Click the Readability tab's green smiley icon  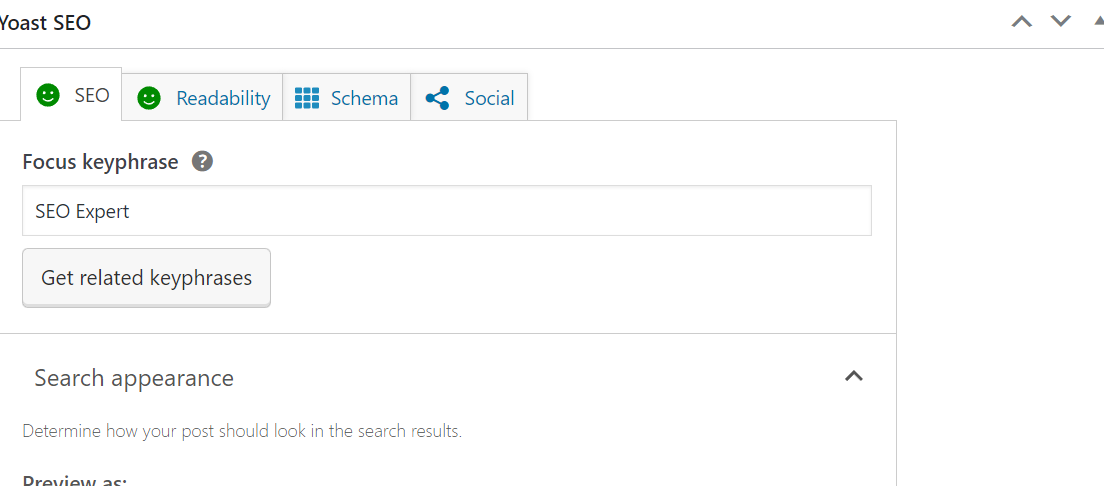pyautogui.click(x=149, y=98)
